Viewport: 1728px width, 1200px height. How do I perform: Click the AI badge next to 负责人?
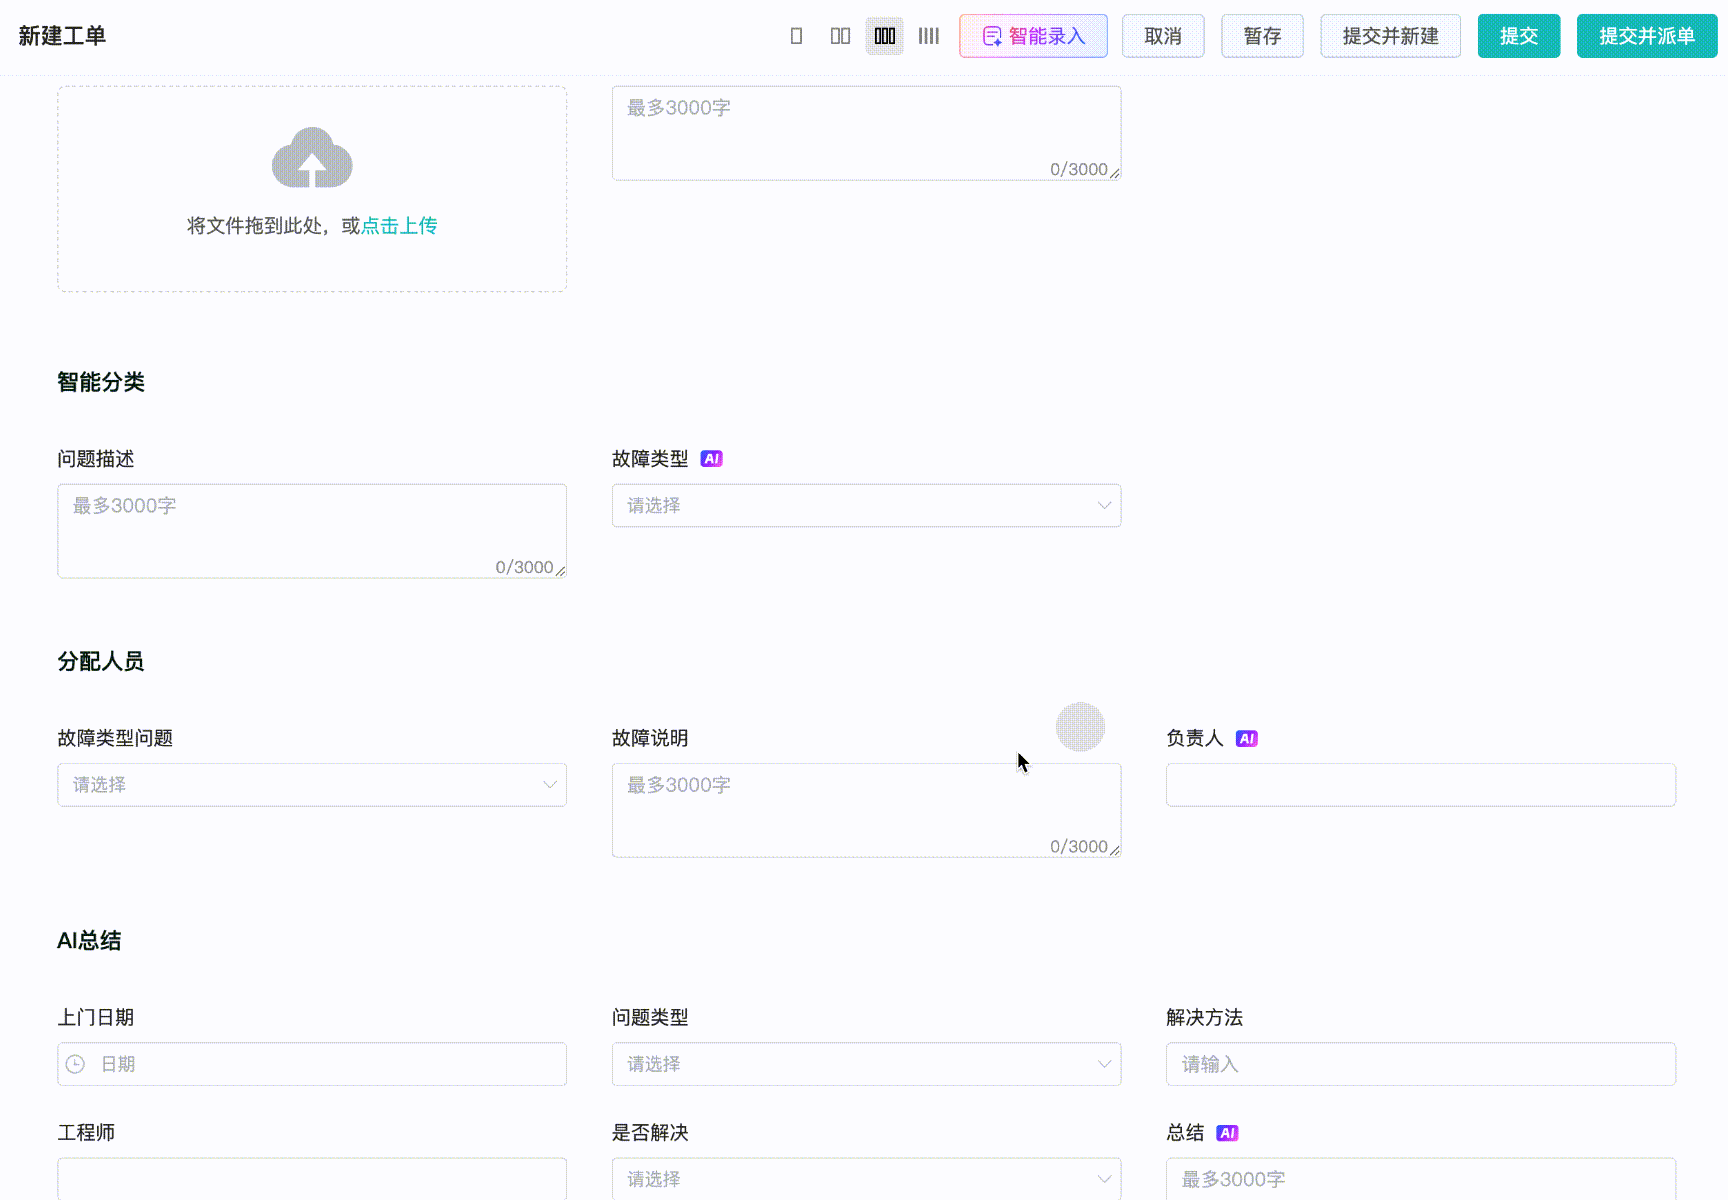click(1246, 739)
